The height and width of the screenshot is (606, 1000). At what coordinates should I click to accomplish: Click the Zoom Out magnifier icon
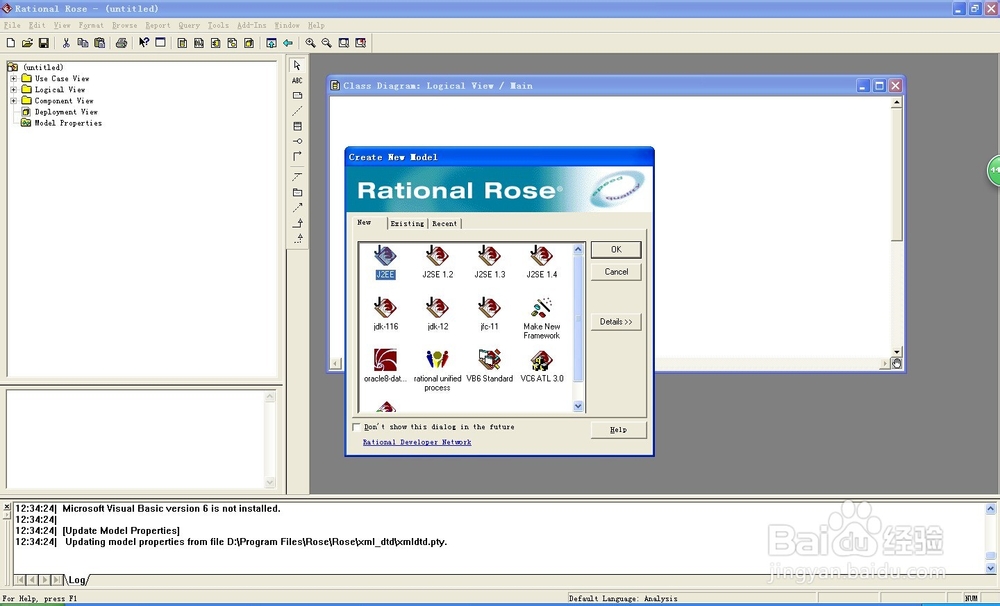(x=327, y=43)
